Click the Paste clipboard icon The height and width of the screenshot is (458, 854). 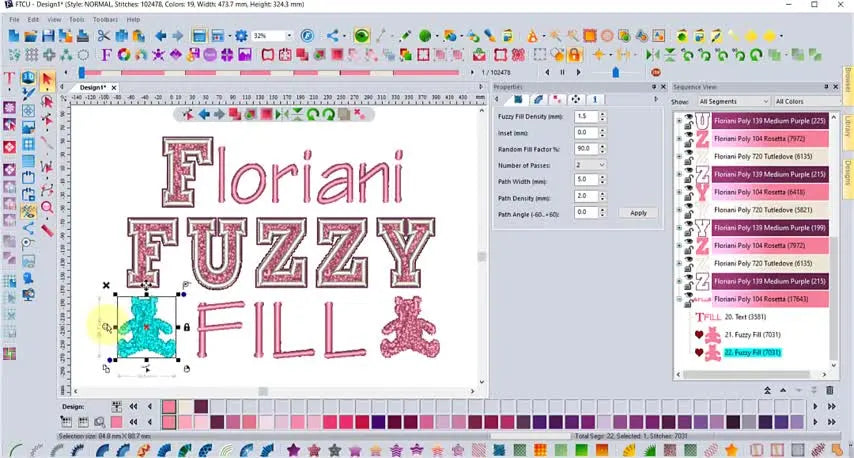click(x=139, y=36)
